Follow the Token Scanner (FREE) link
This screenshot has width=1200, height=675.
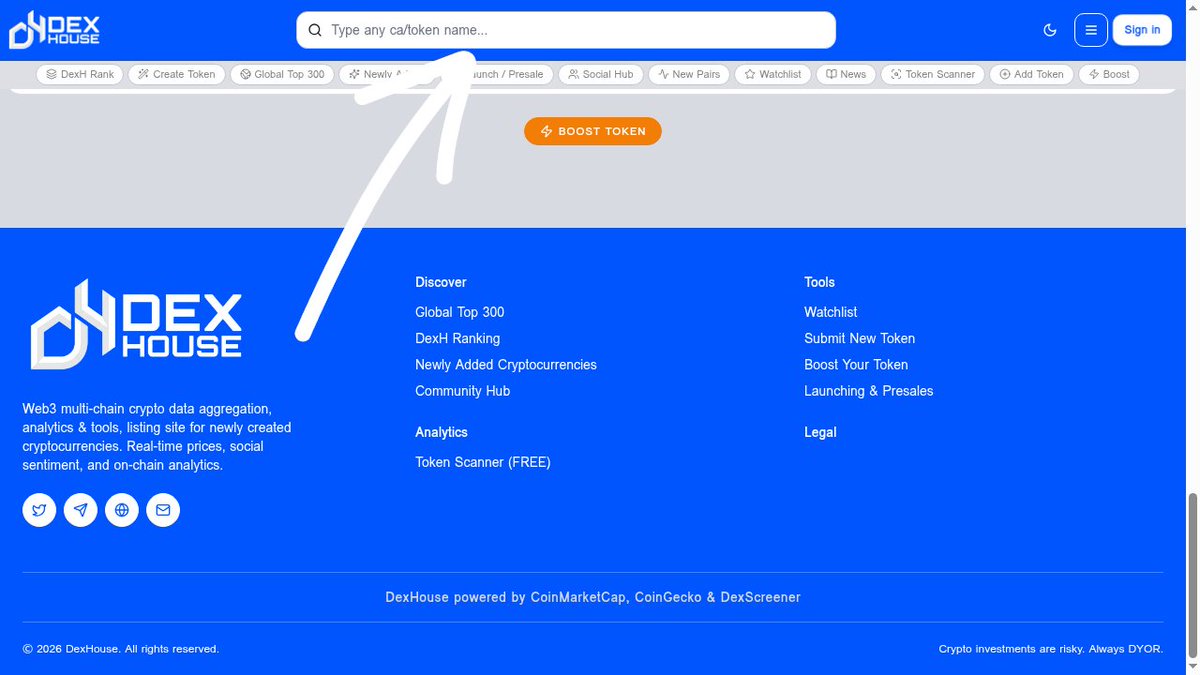point(483,462)
